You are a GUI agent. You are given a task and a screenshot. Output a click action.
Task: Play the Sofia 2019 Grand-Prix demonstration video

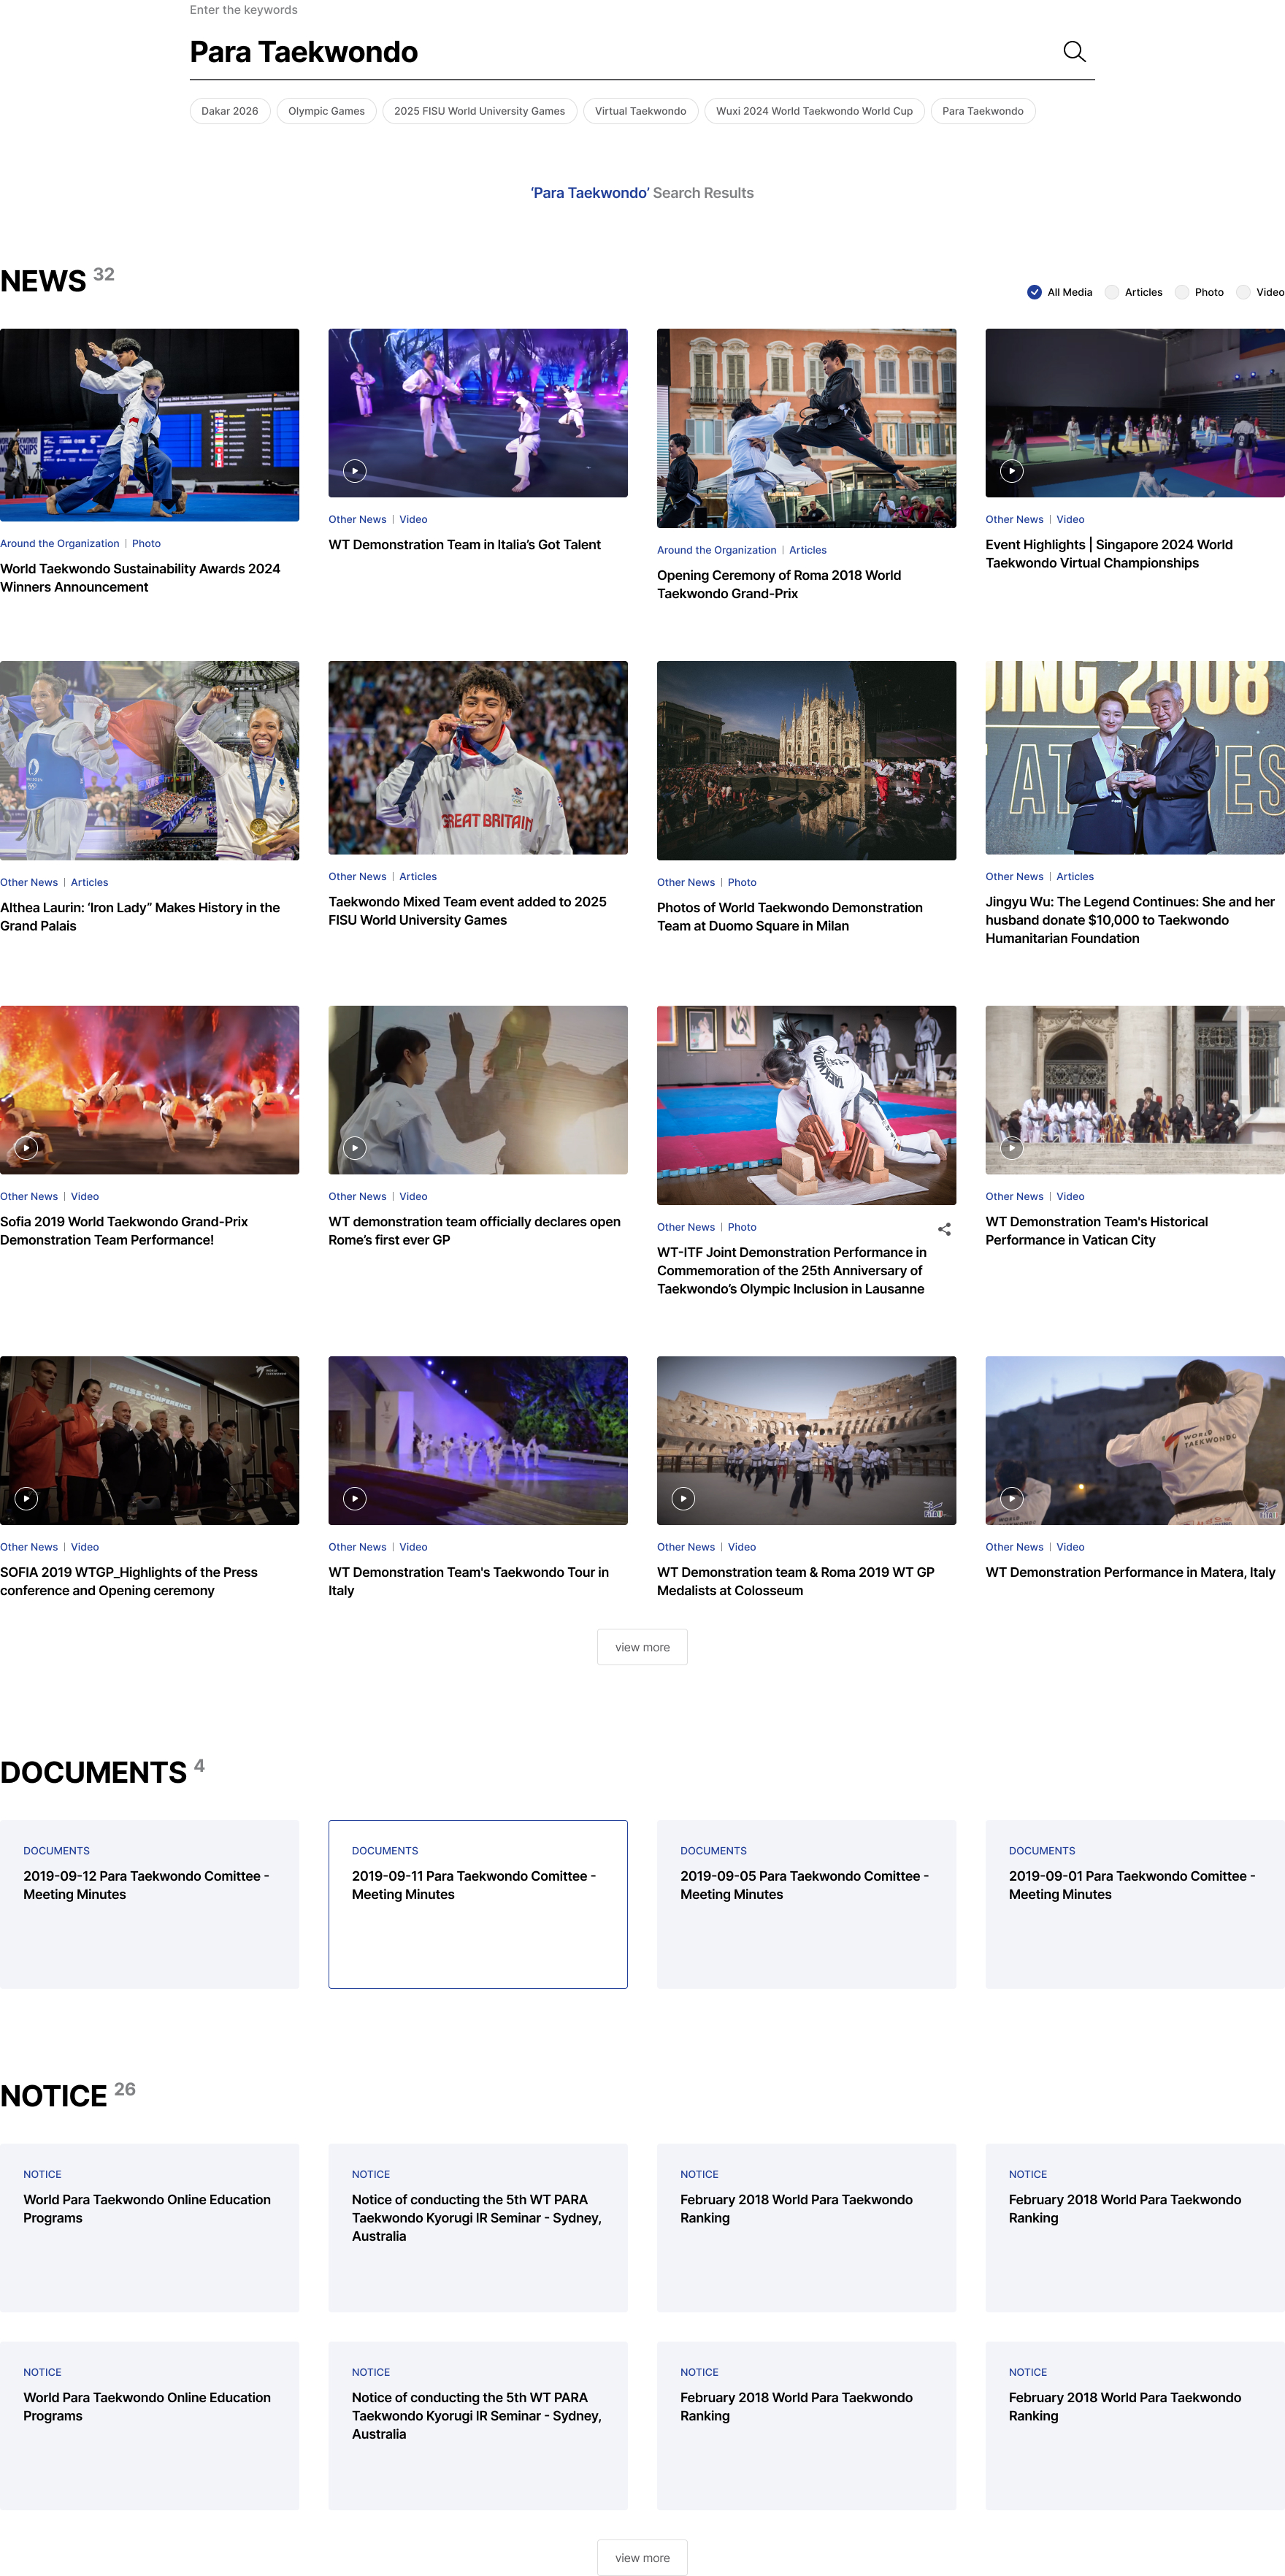tap(27, 1148)
